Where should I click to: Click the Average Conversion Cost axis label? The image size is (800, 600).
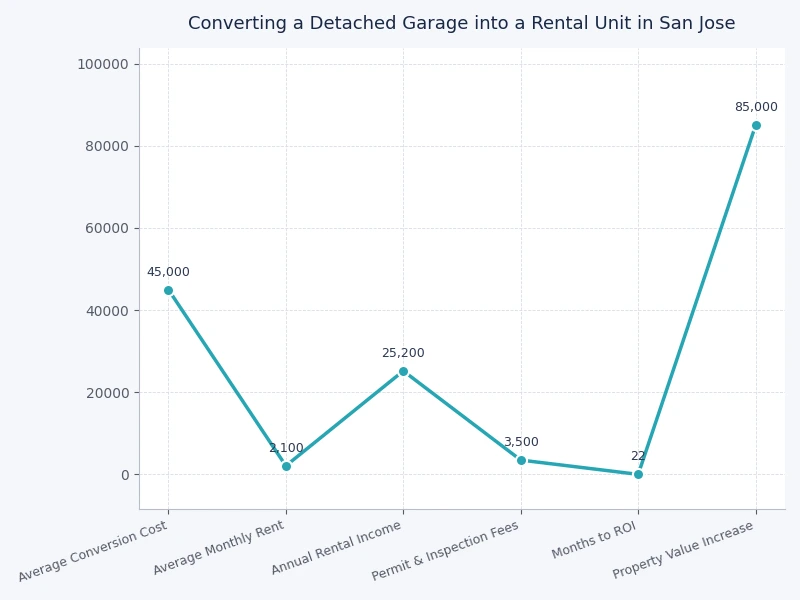click(x=93, y=552)
